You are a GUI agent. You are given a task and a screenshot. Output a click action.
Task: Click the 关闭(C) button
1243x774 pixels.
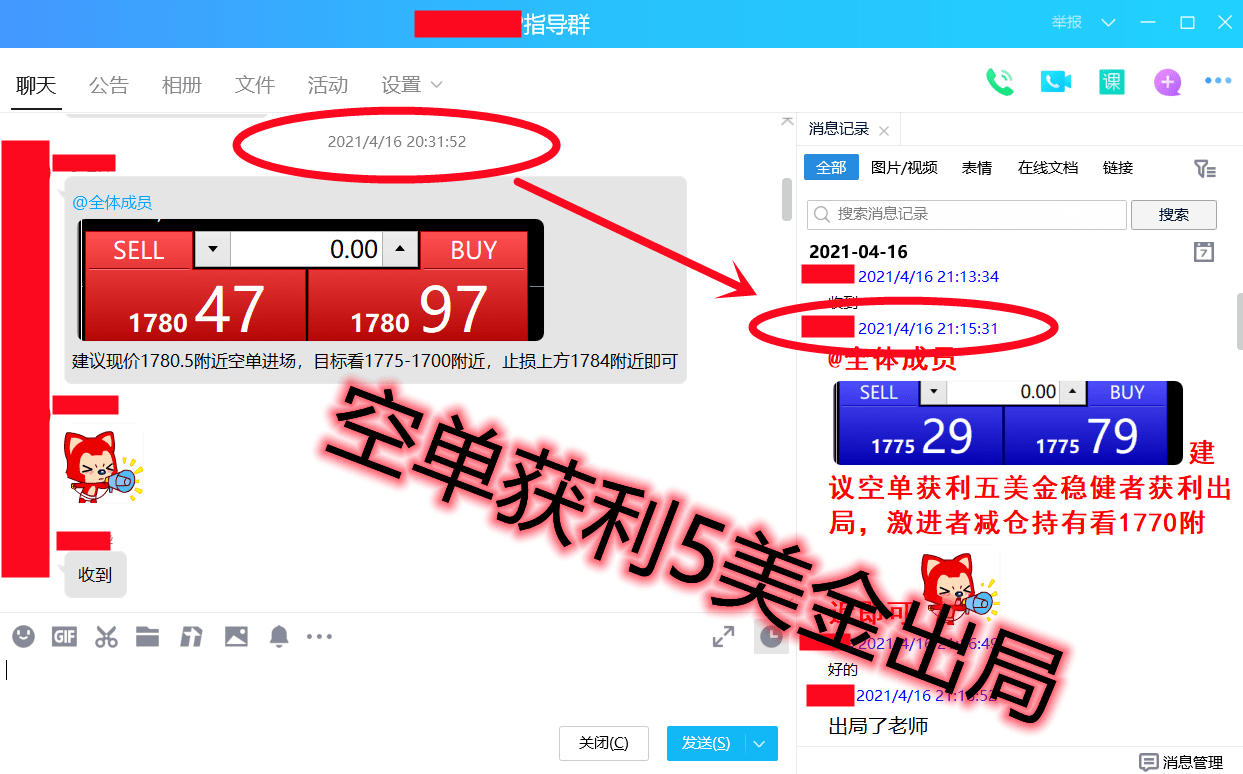[604, 743]
